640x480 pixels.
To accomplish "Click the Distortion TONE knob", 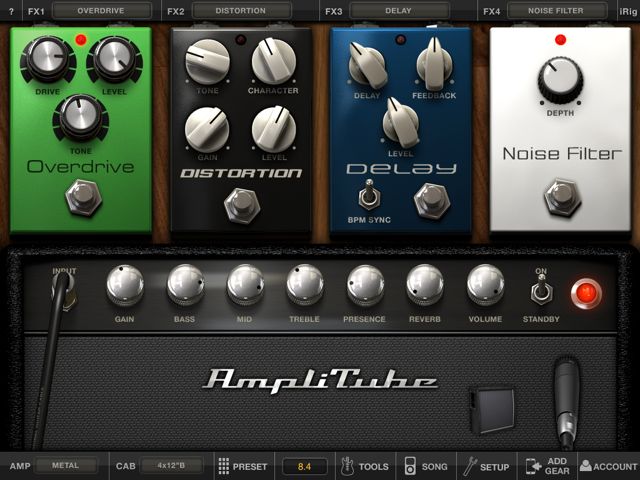I will point(207,61).
